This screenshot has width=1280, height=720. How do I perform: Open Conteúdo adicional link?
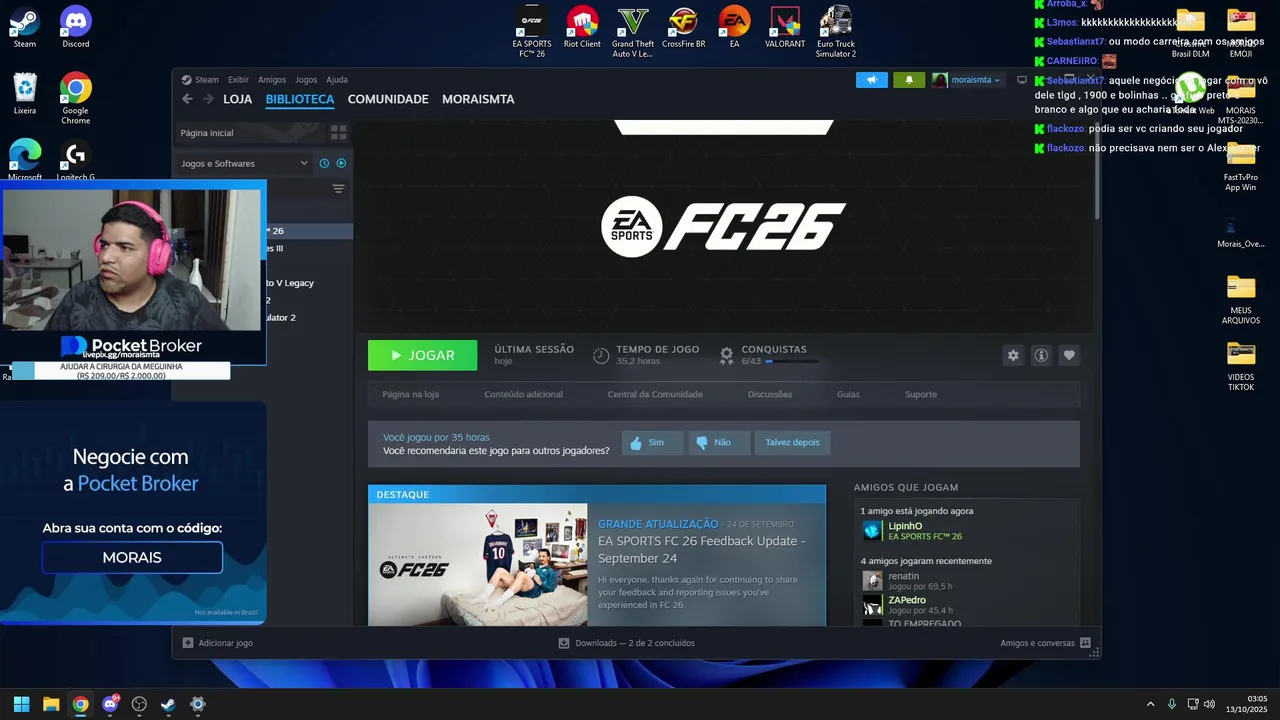523,394
